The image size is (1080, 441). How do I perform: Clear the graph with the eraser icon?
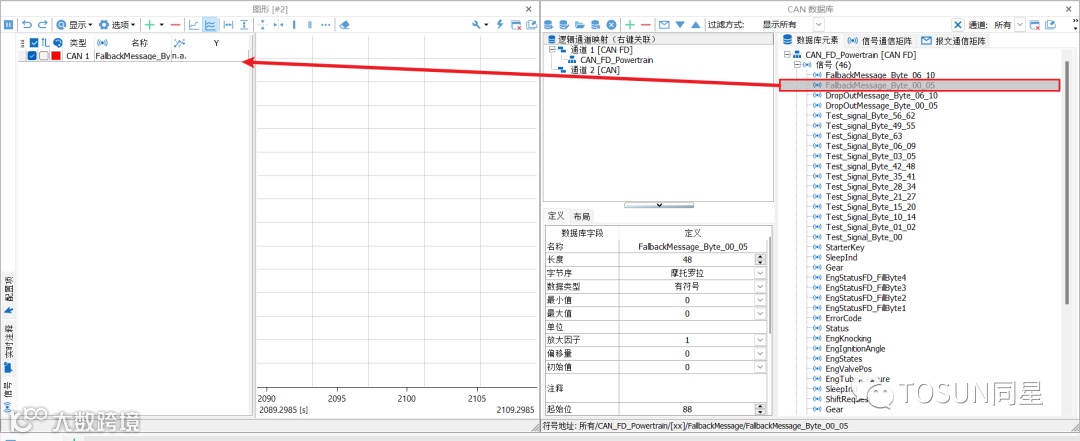point(346,24)
